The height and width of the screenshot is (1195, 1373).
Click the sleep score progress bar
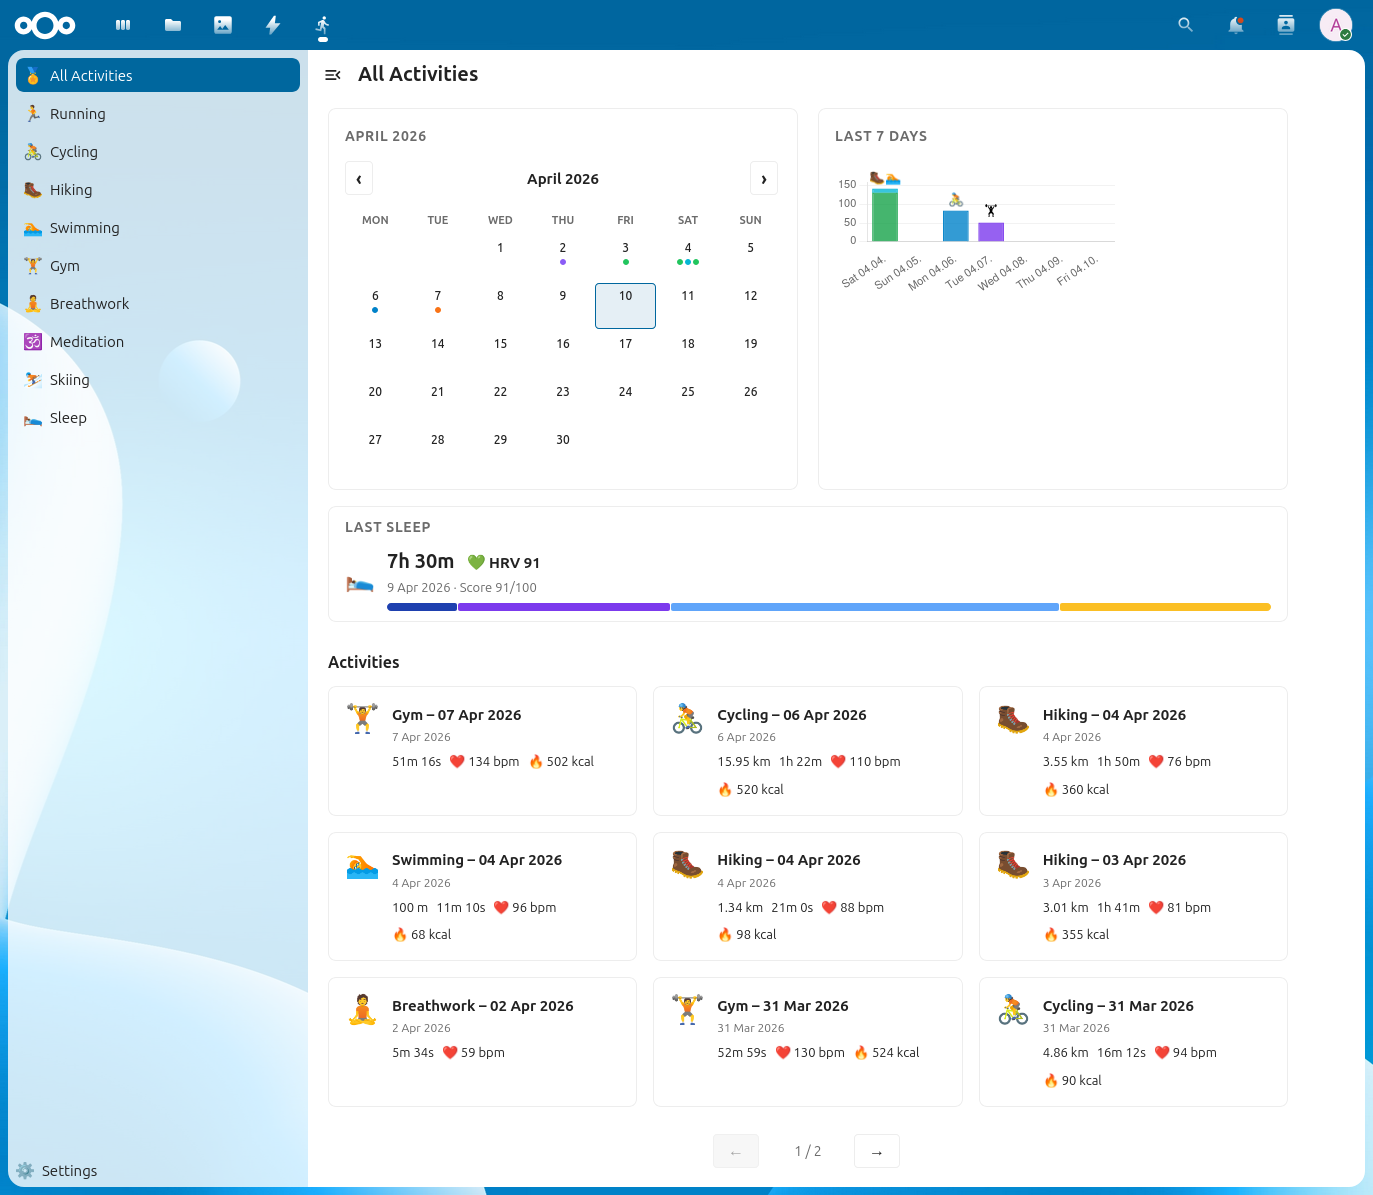828,607
